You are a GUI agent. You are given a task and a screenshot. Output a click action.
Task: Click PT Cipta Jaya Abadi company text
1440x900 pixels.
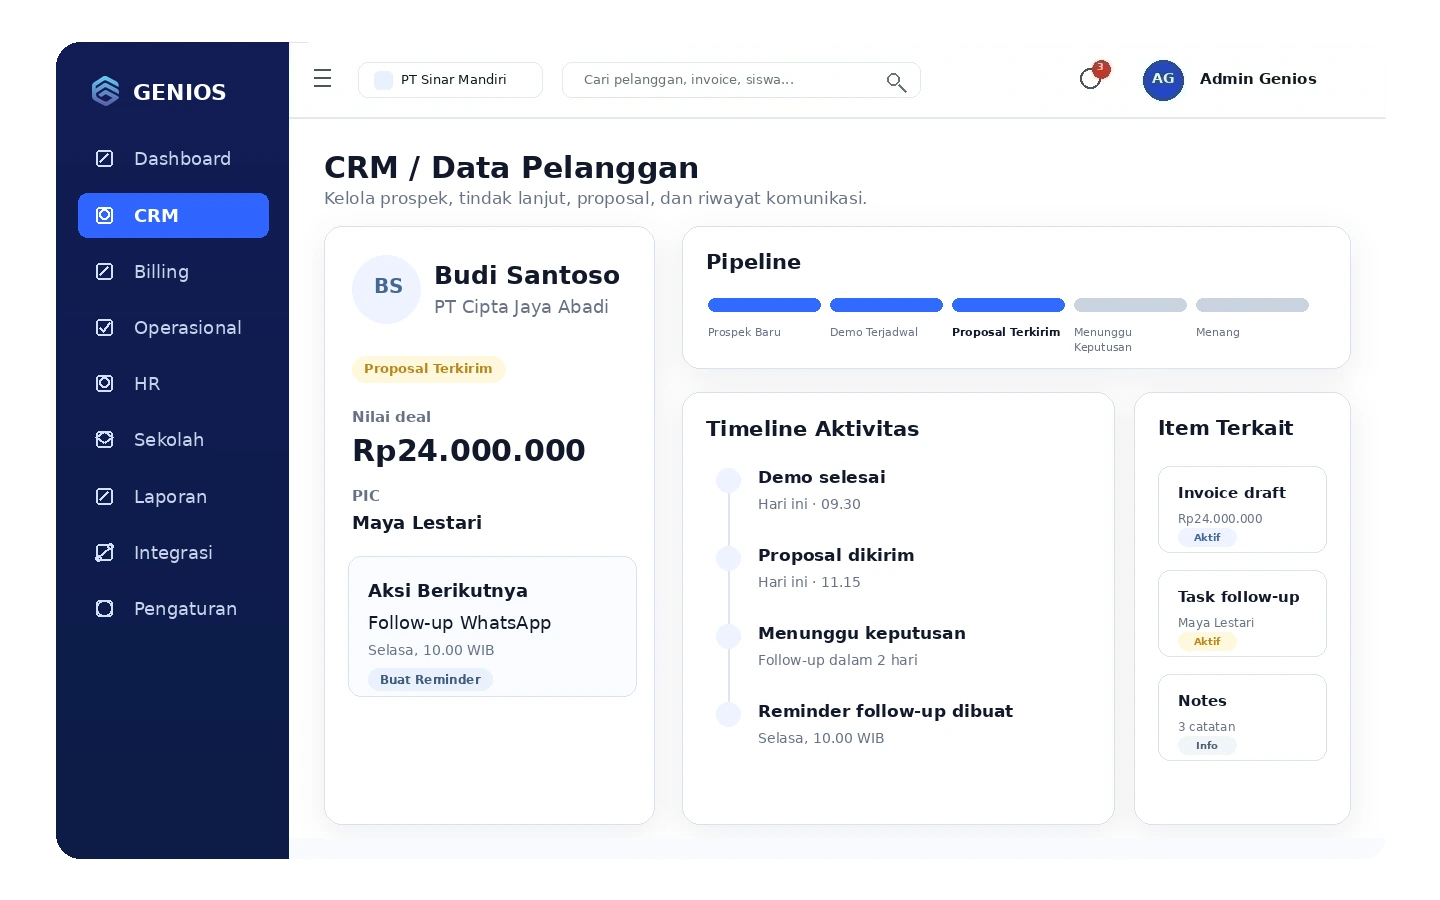click(521, 307)
